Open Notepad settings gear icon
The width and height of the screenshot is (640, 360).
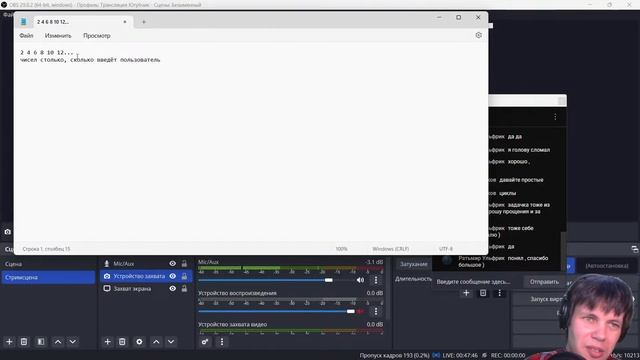478,36
